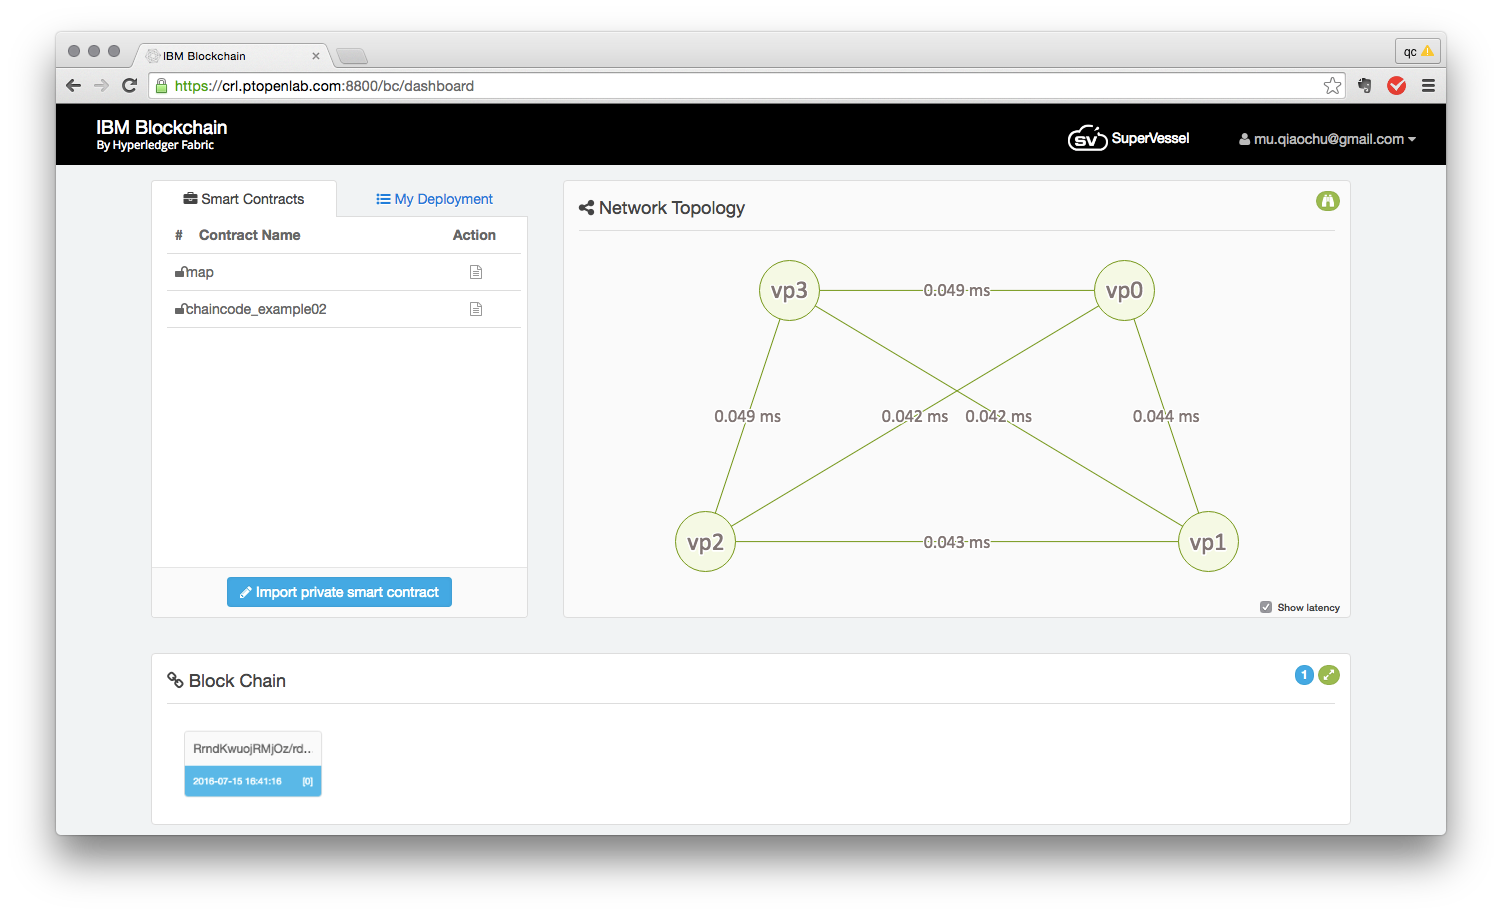Click the chaincode_example02 contract name
Viewport: 1502px width, 915px height.
[256, 309]
